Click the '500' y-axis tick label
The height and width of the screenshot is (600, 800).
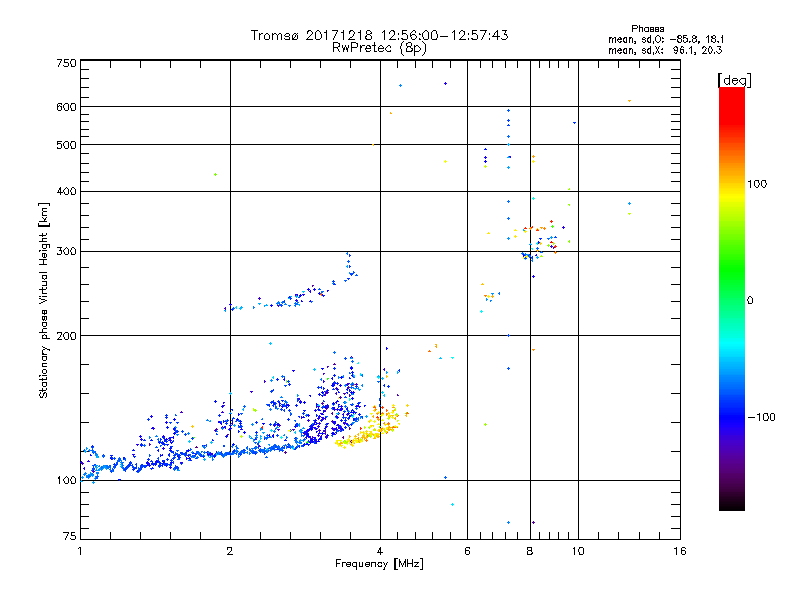(67, 145)
